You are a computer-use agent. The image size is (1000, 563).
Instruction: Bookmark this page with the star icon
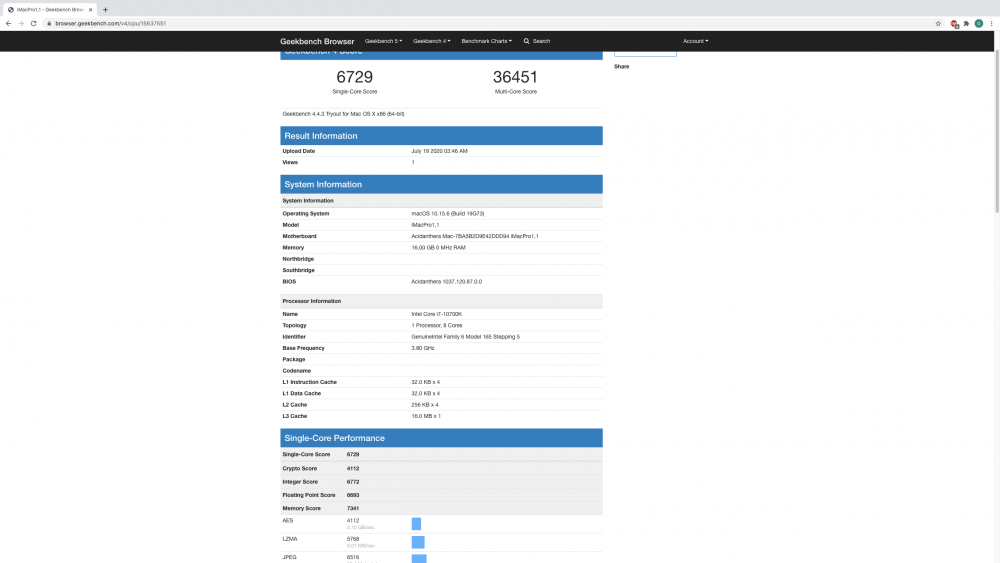[938, 24]
